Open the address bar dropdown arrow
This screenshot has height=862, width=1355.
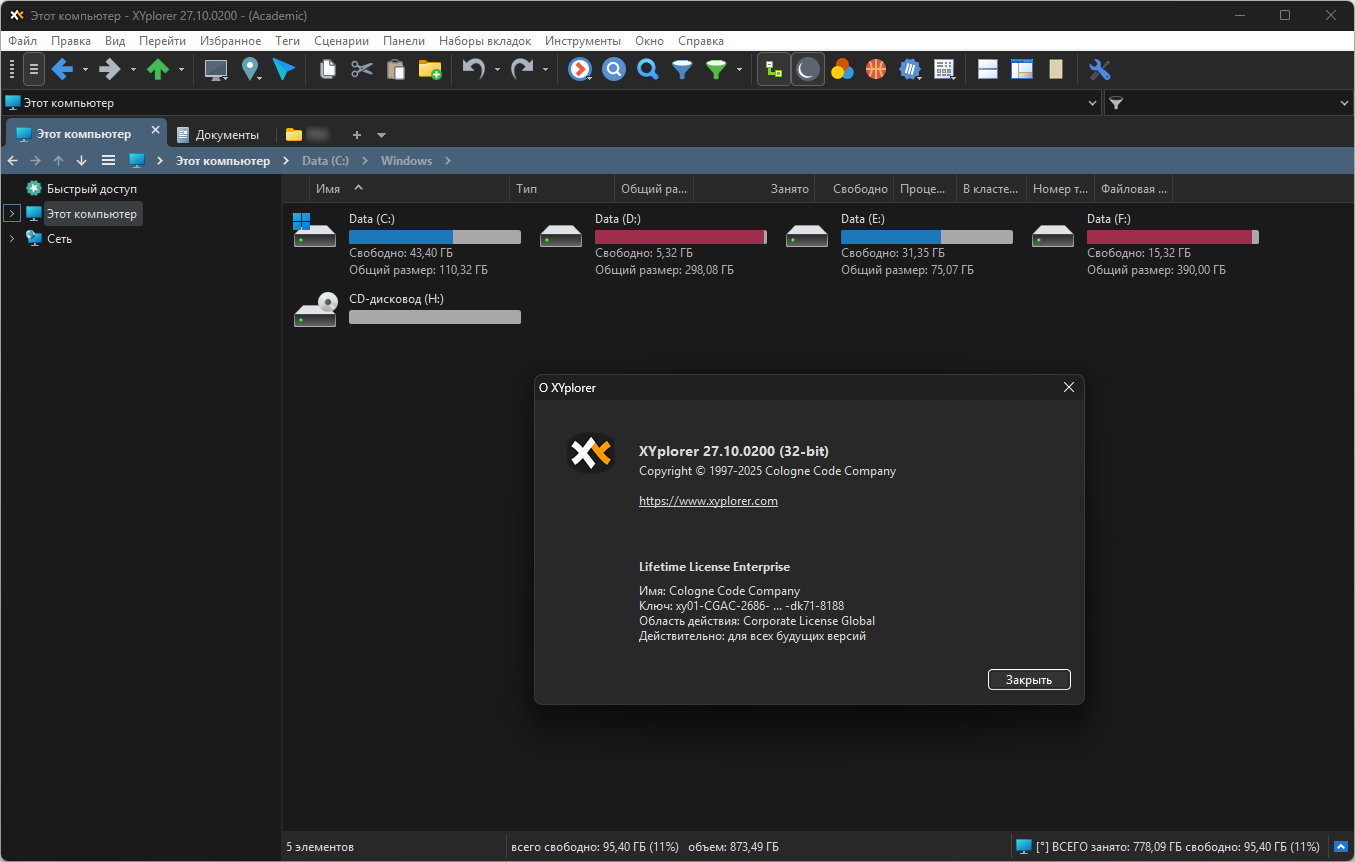(x=1092, y=103)
